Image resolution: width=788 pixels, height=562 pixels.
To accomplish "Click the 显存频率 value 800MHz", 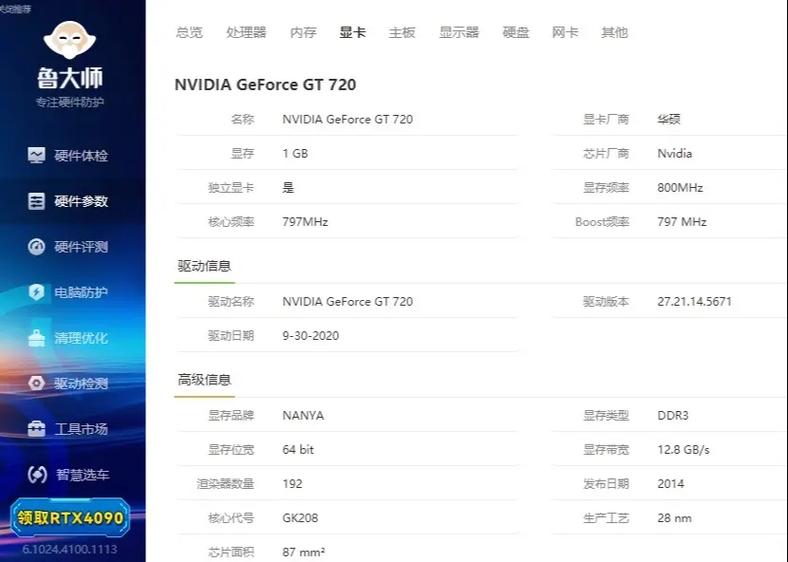I will [x=680, y=188].
